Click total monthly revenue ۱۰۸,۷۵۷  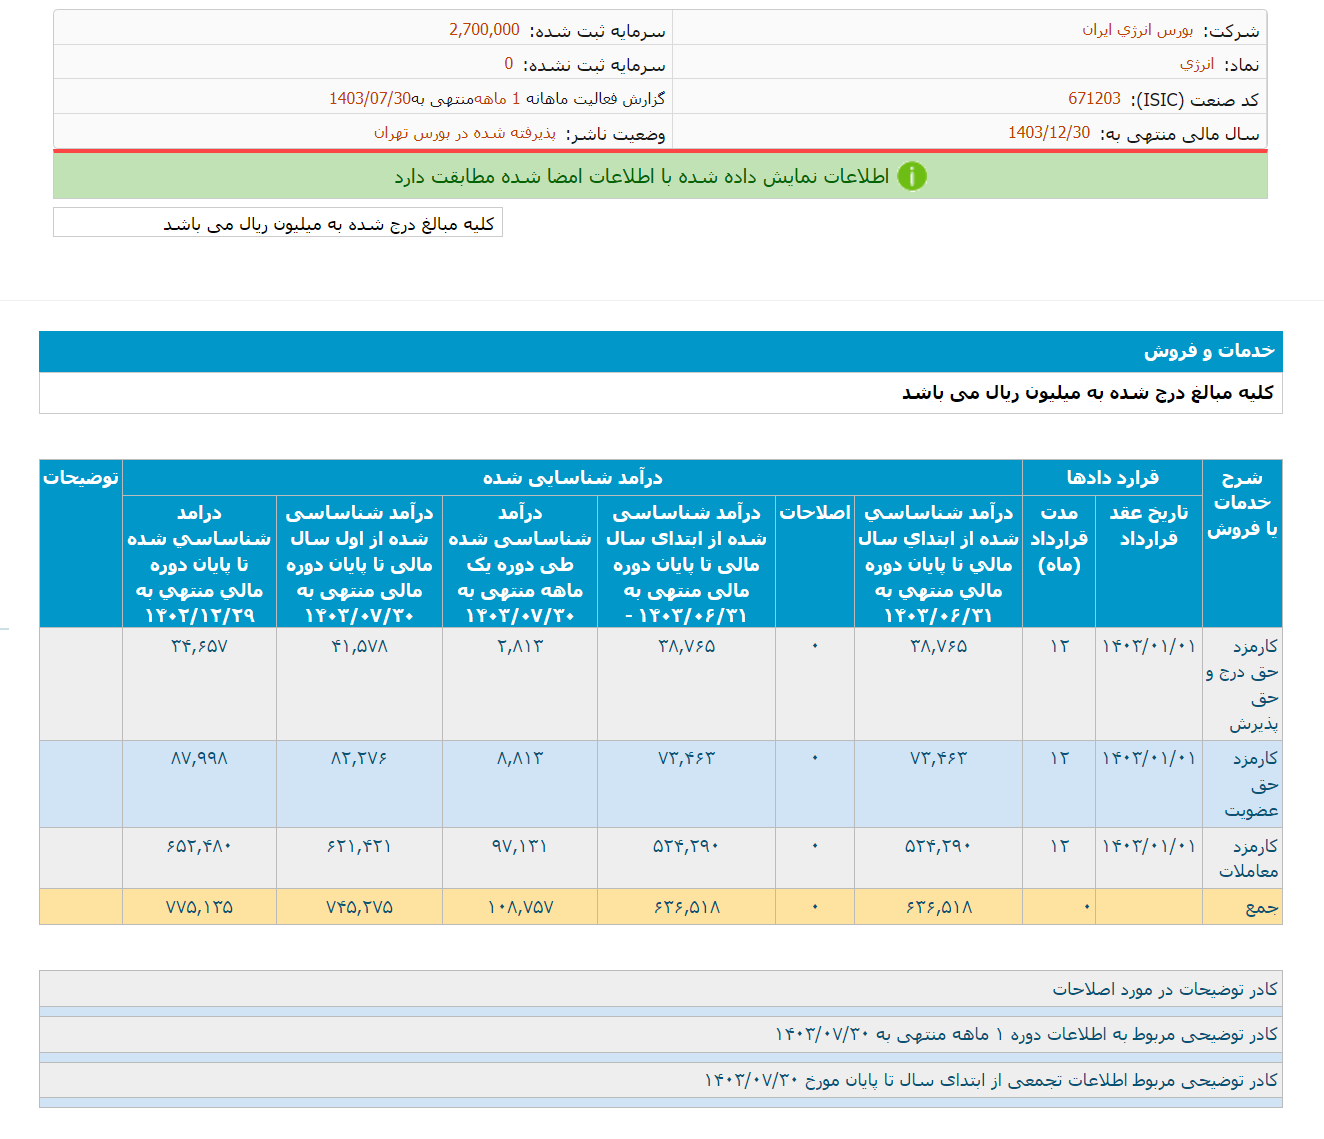[520, 907]
